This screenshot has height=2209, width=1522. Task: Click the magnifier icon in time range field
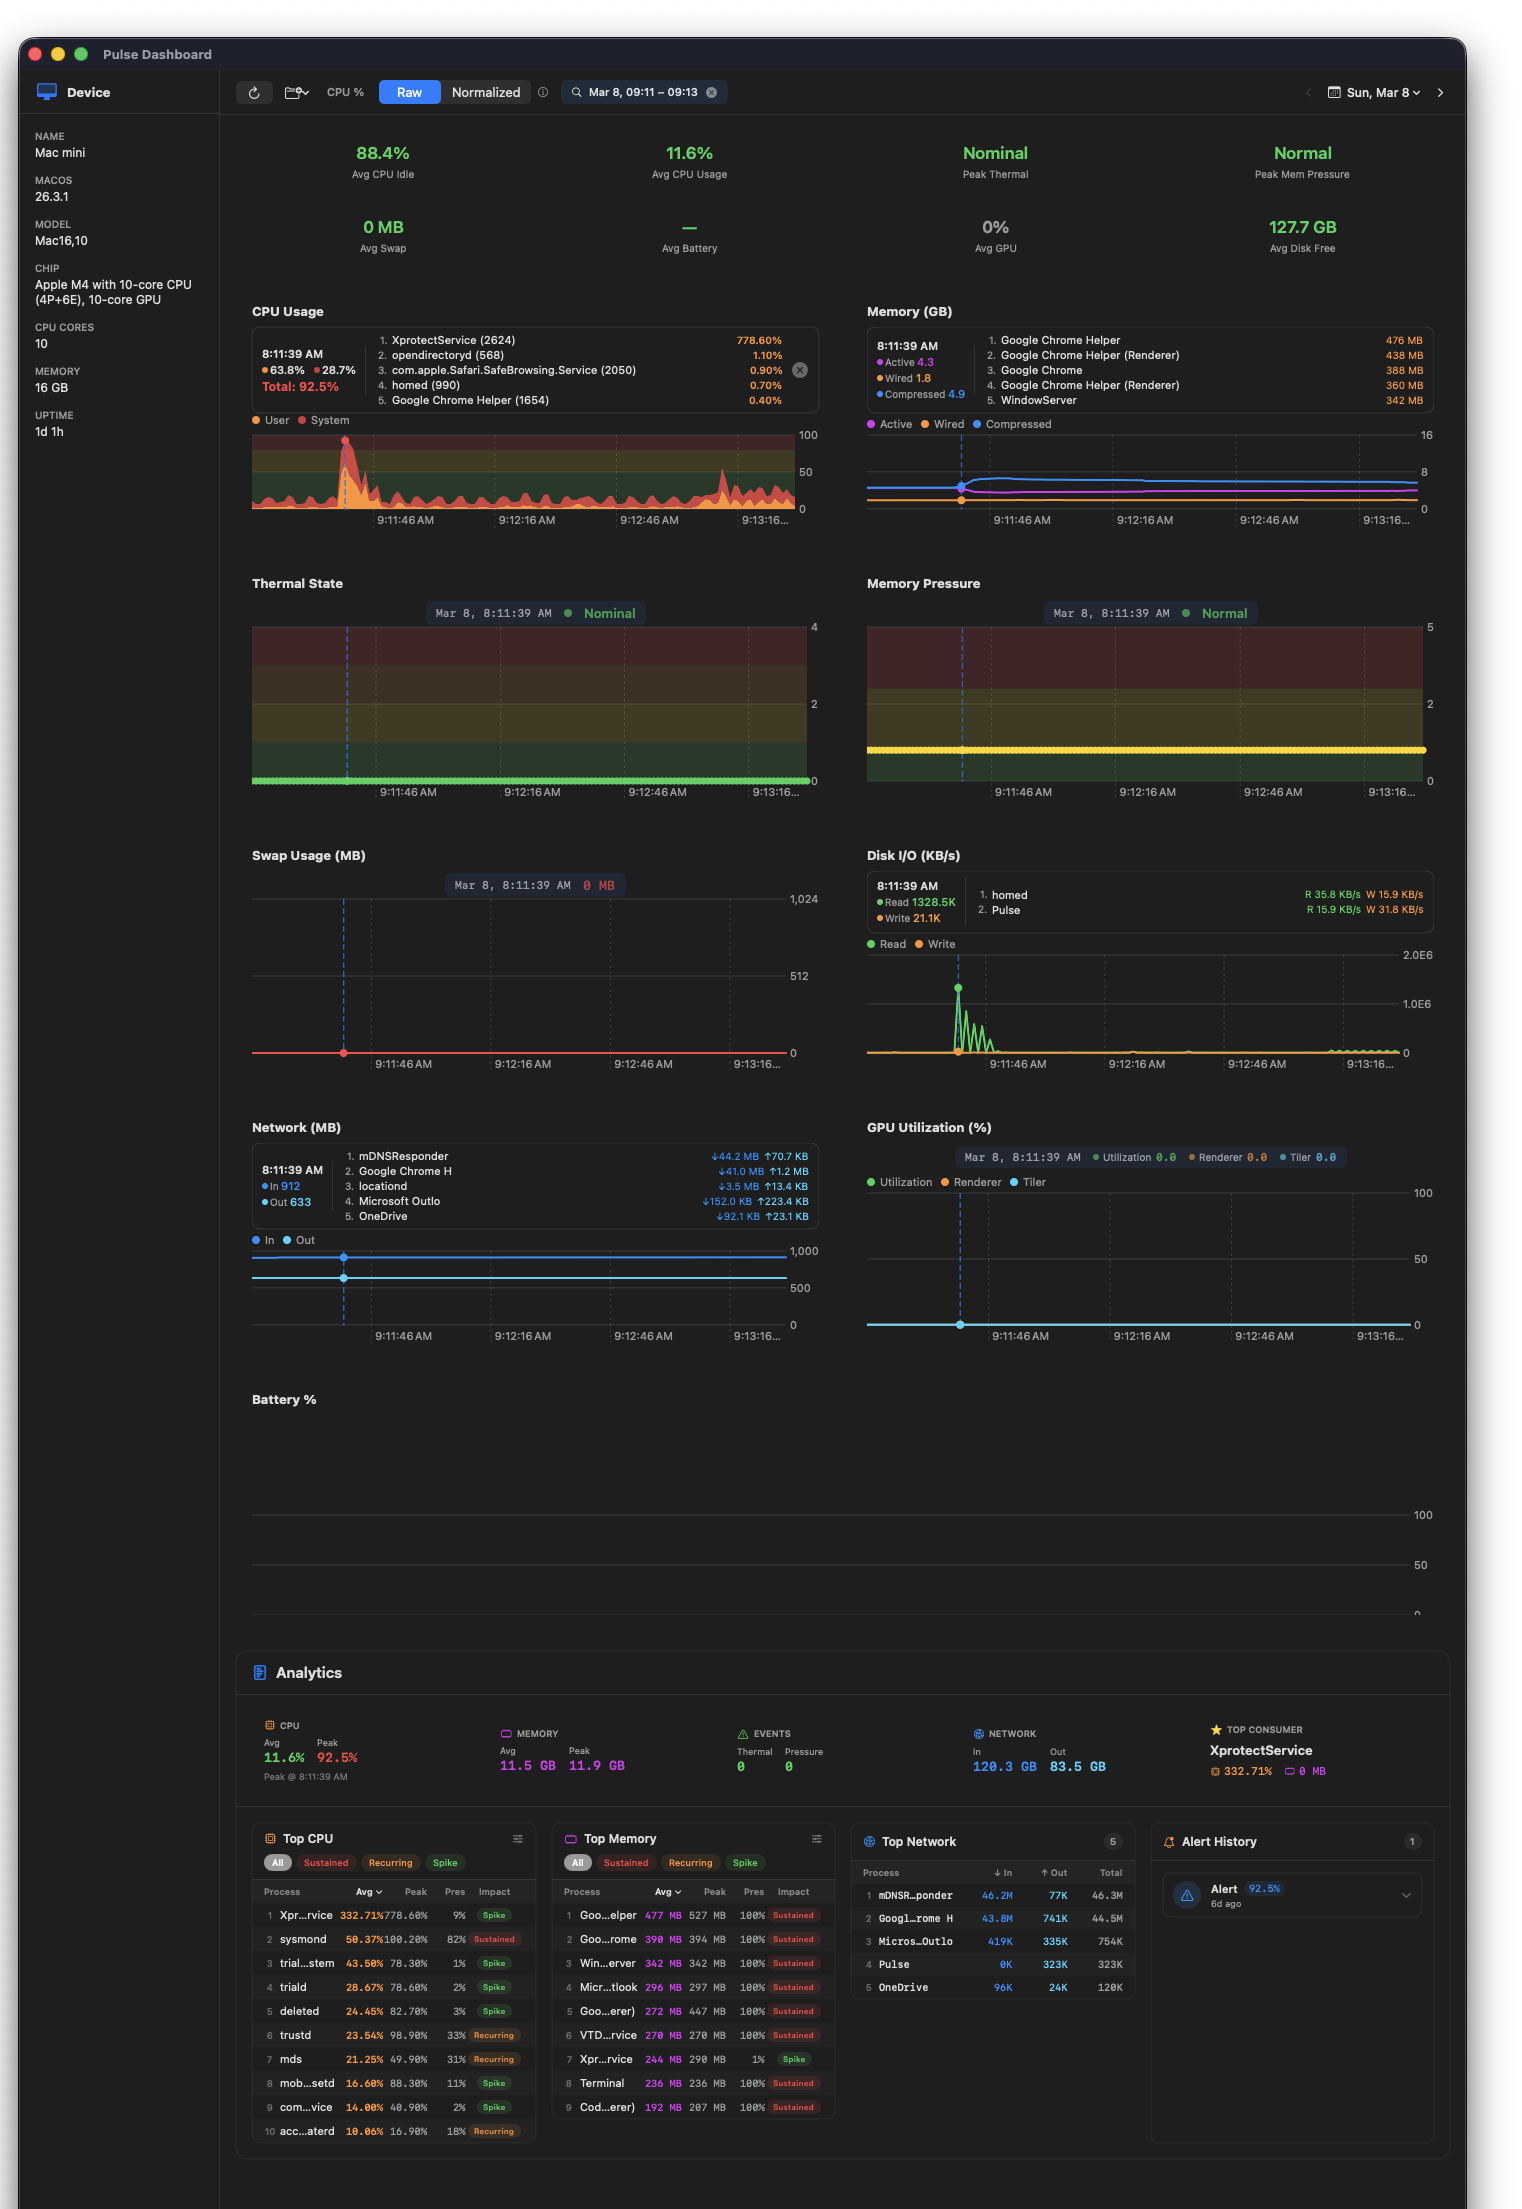coord(576,92)
